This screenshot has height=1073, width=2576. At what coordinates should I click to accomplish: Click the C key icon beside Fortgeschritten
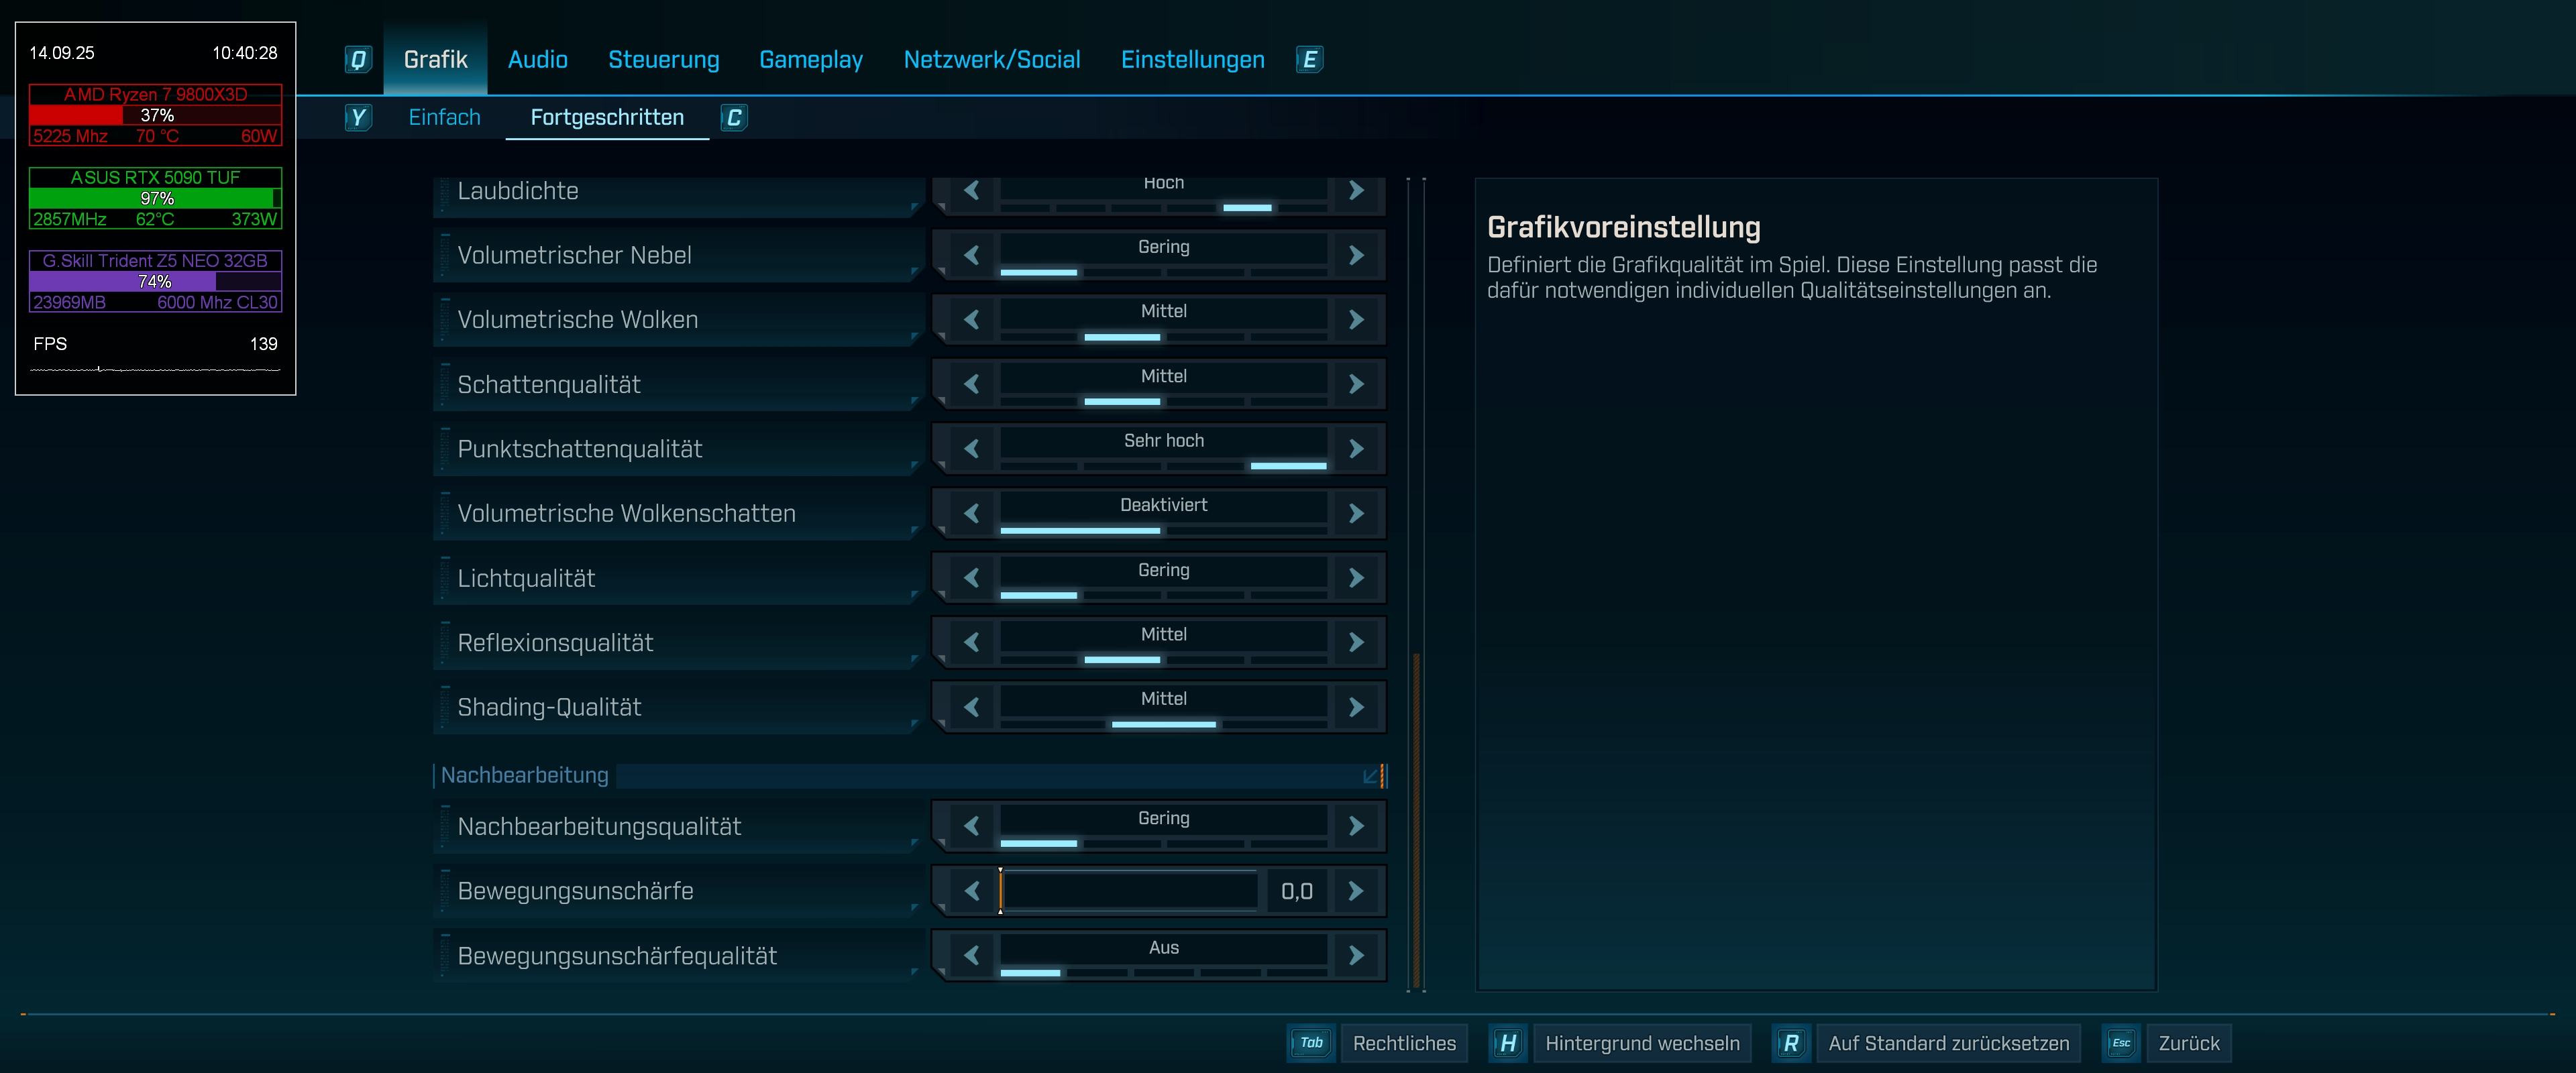(734, 118)
